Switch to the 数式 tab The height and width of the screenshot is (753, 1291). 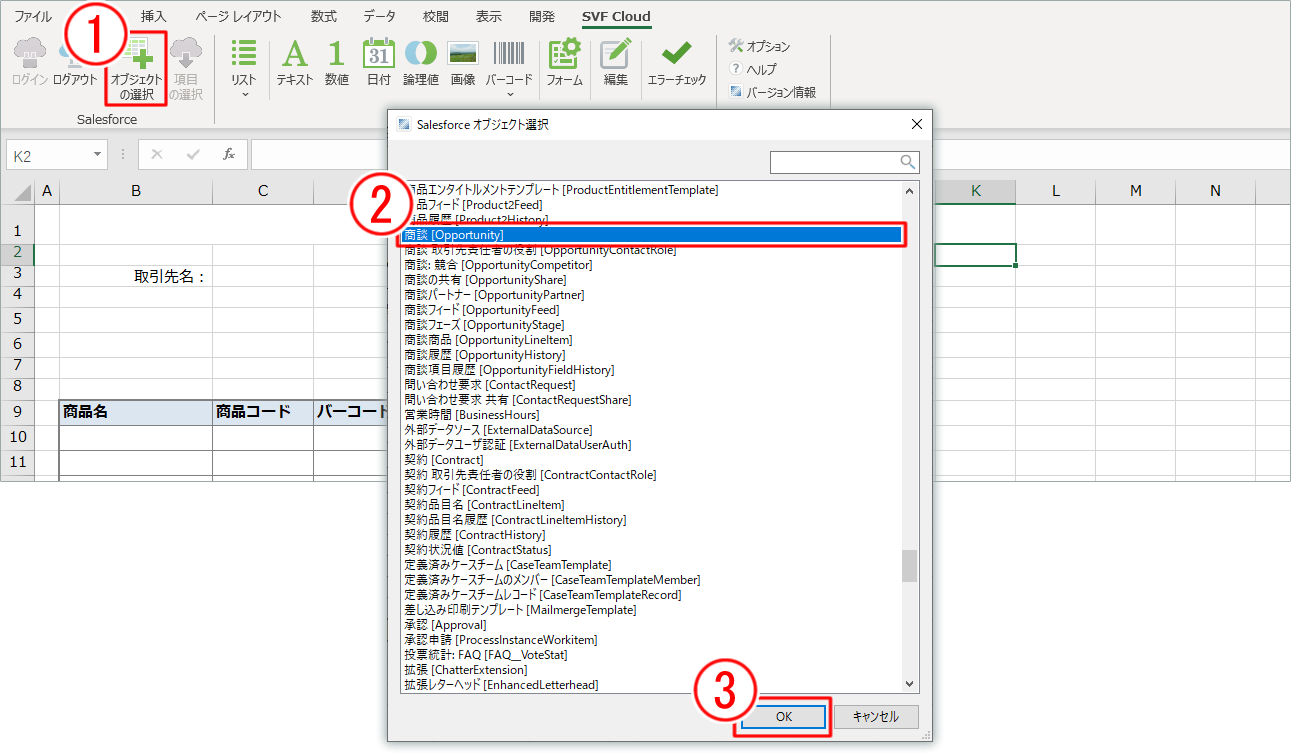coord(324,16)
